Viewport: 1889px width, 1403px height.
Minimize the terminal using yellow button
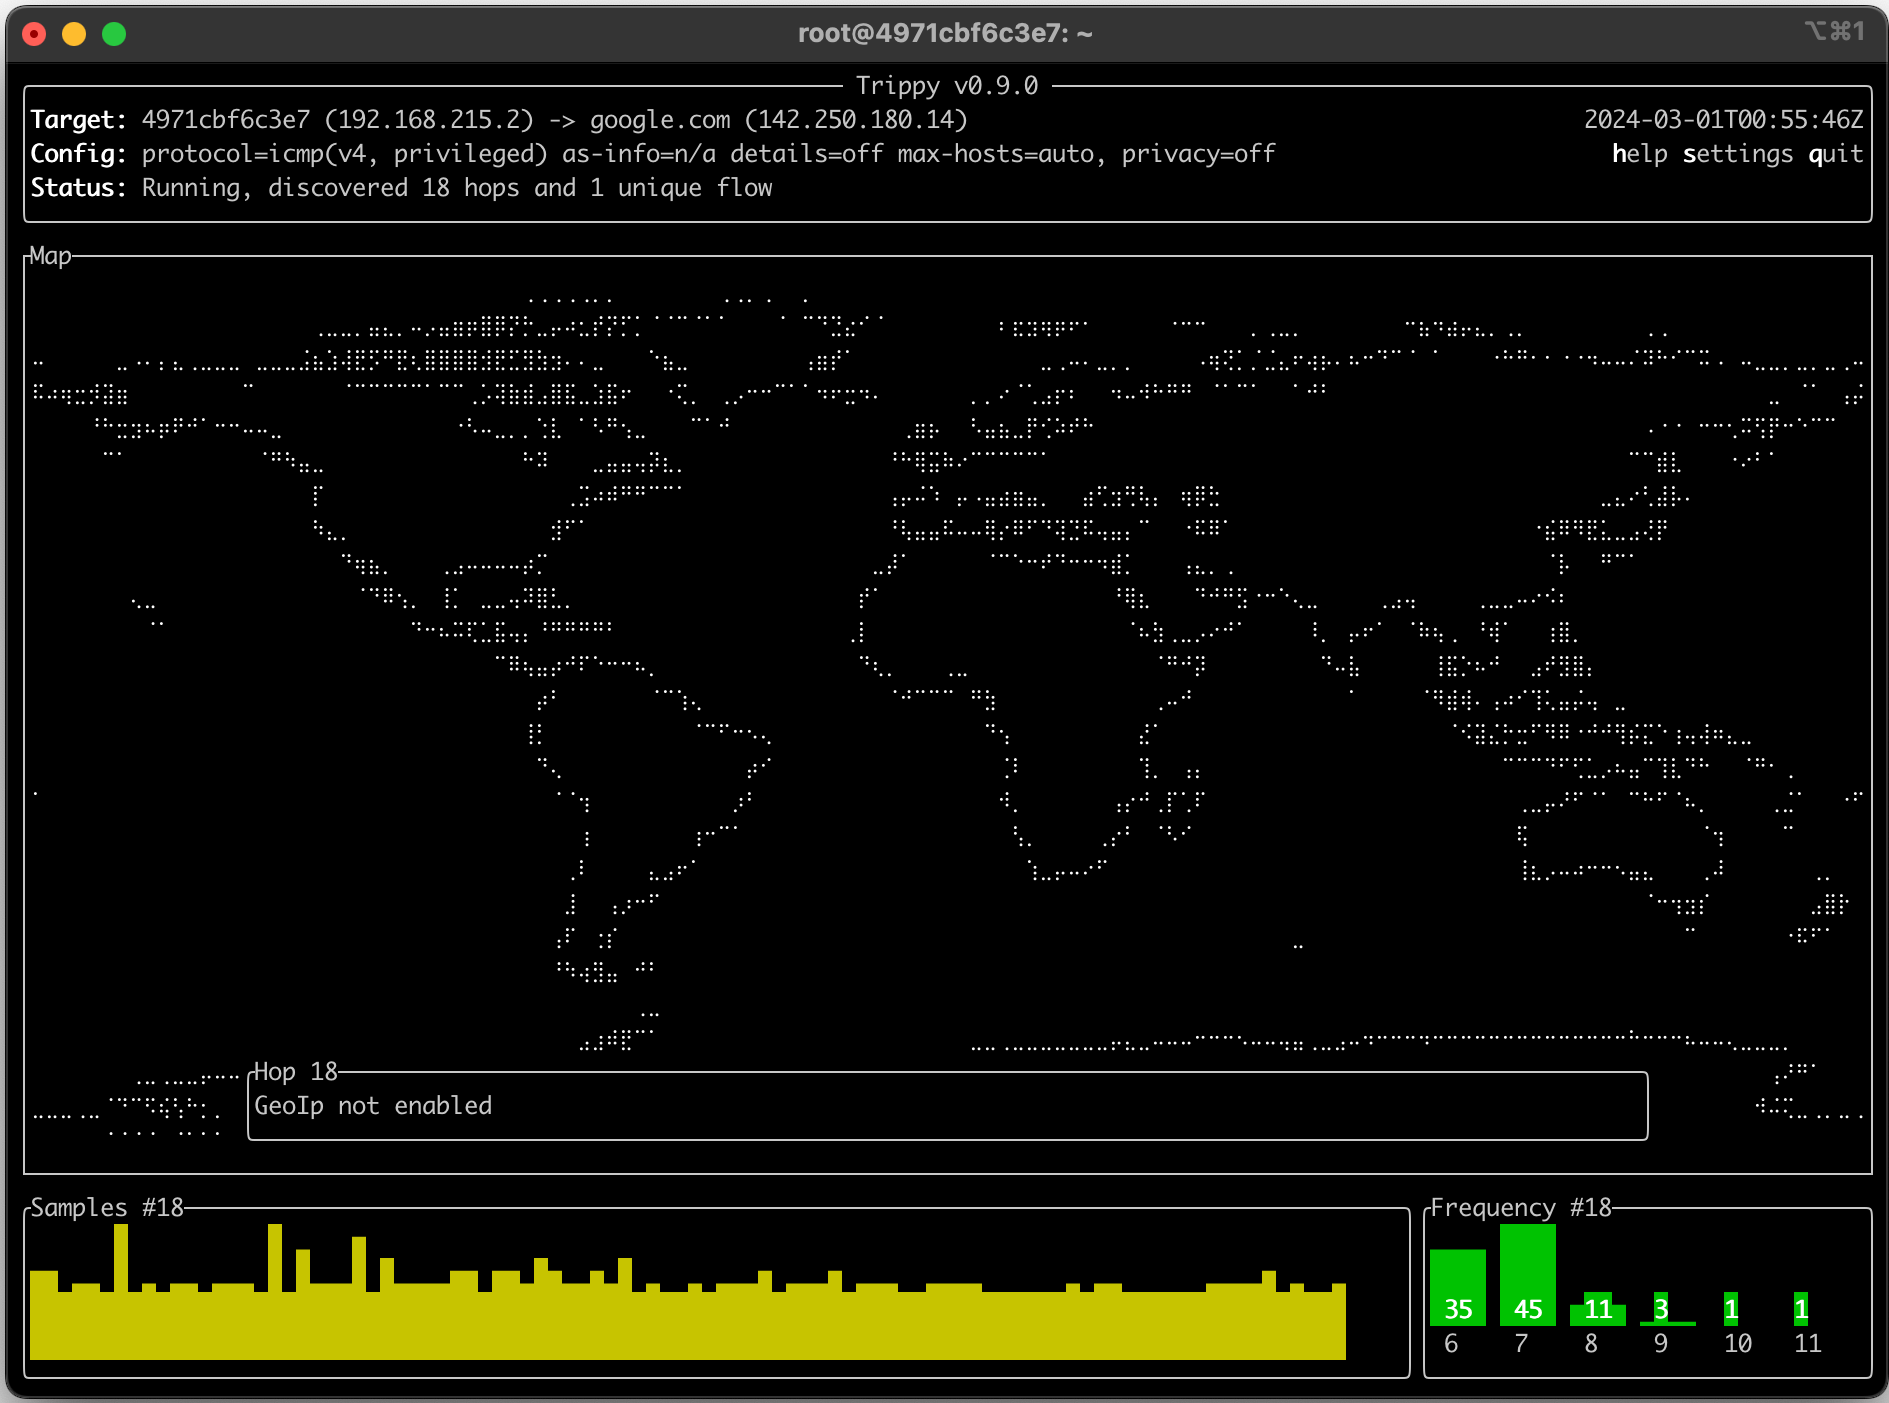point(74,34)
